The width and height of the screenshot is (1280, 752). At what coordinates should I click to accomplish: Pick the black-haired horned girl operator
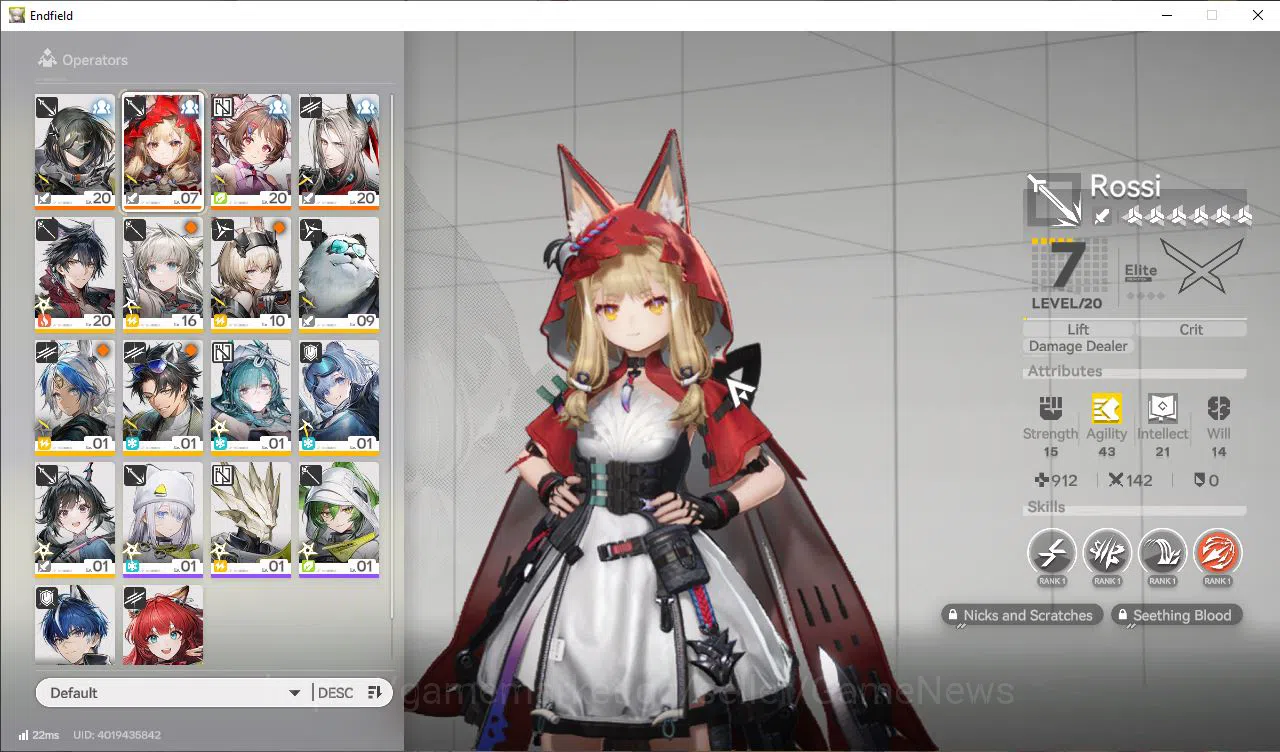point(75,520)
